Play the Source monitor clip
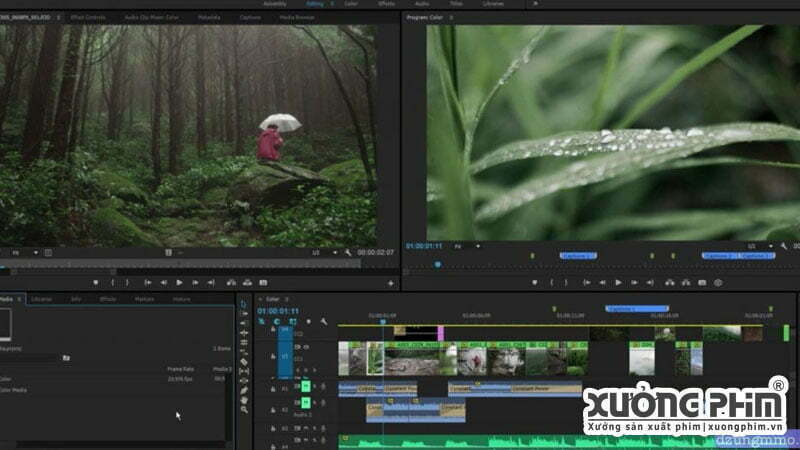This screenshot has width=800, height=450. pyautogui.click(x=180, y=283)
